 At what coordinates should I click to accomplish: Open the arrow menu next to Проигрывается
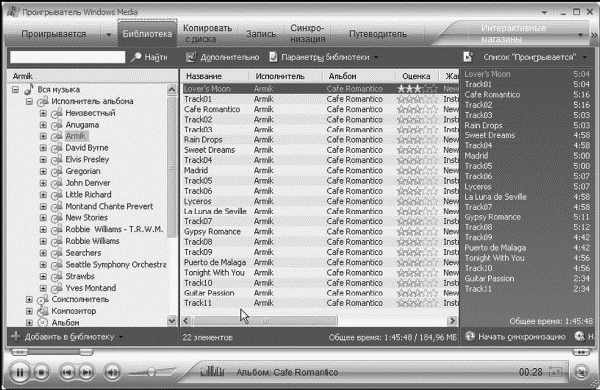pyautogui.click(x=109, y=34)
